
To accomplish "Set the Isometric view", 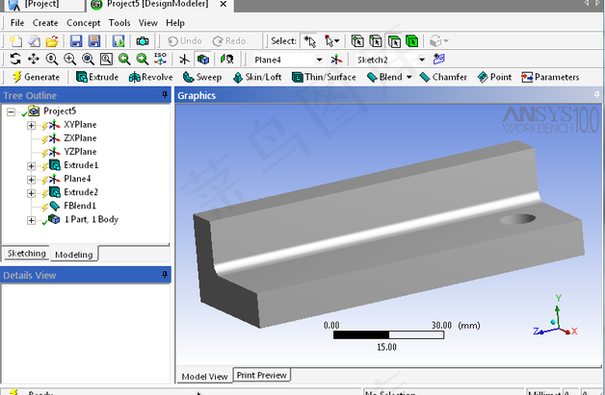I will pyautogui.click(x=160, y=59).
